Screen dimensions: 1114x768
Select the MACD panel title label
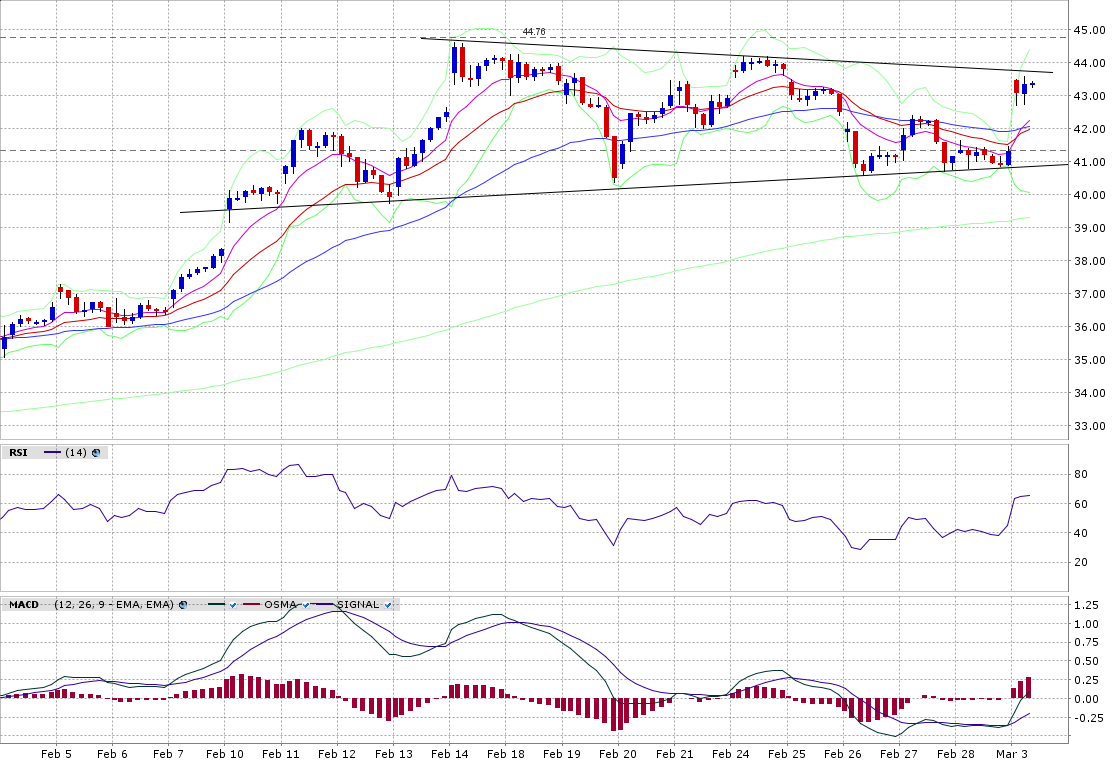pos(24,605)
